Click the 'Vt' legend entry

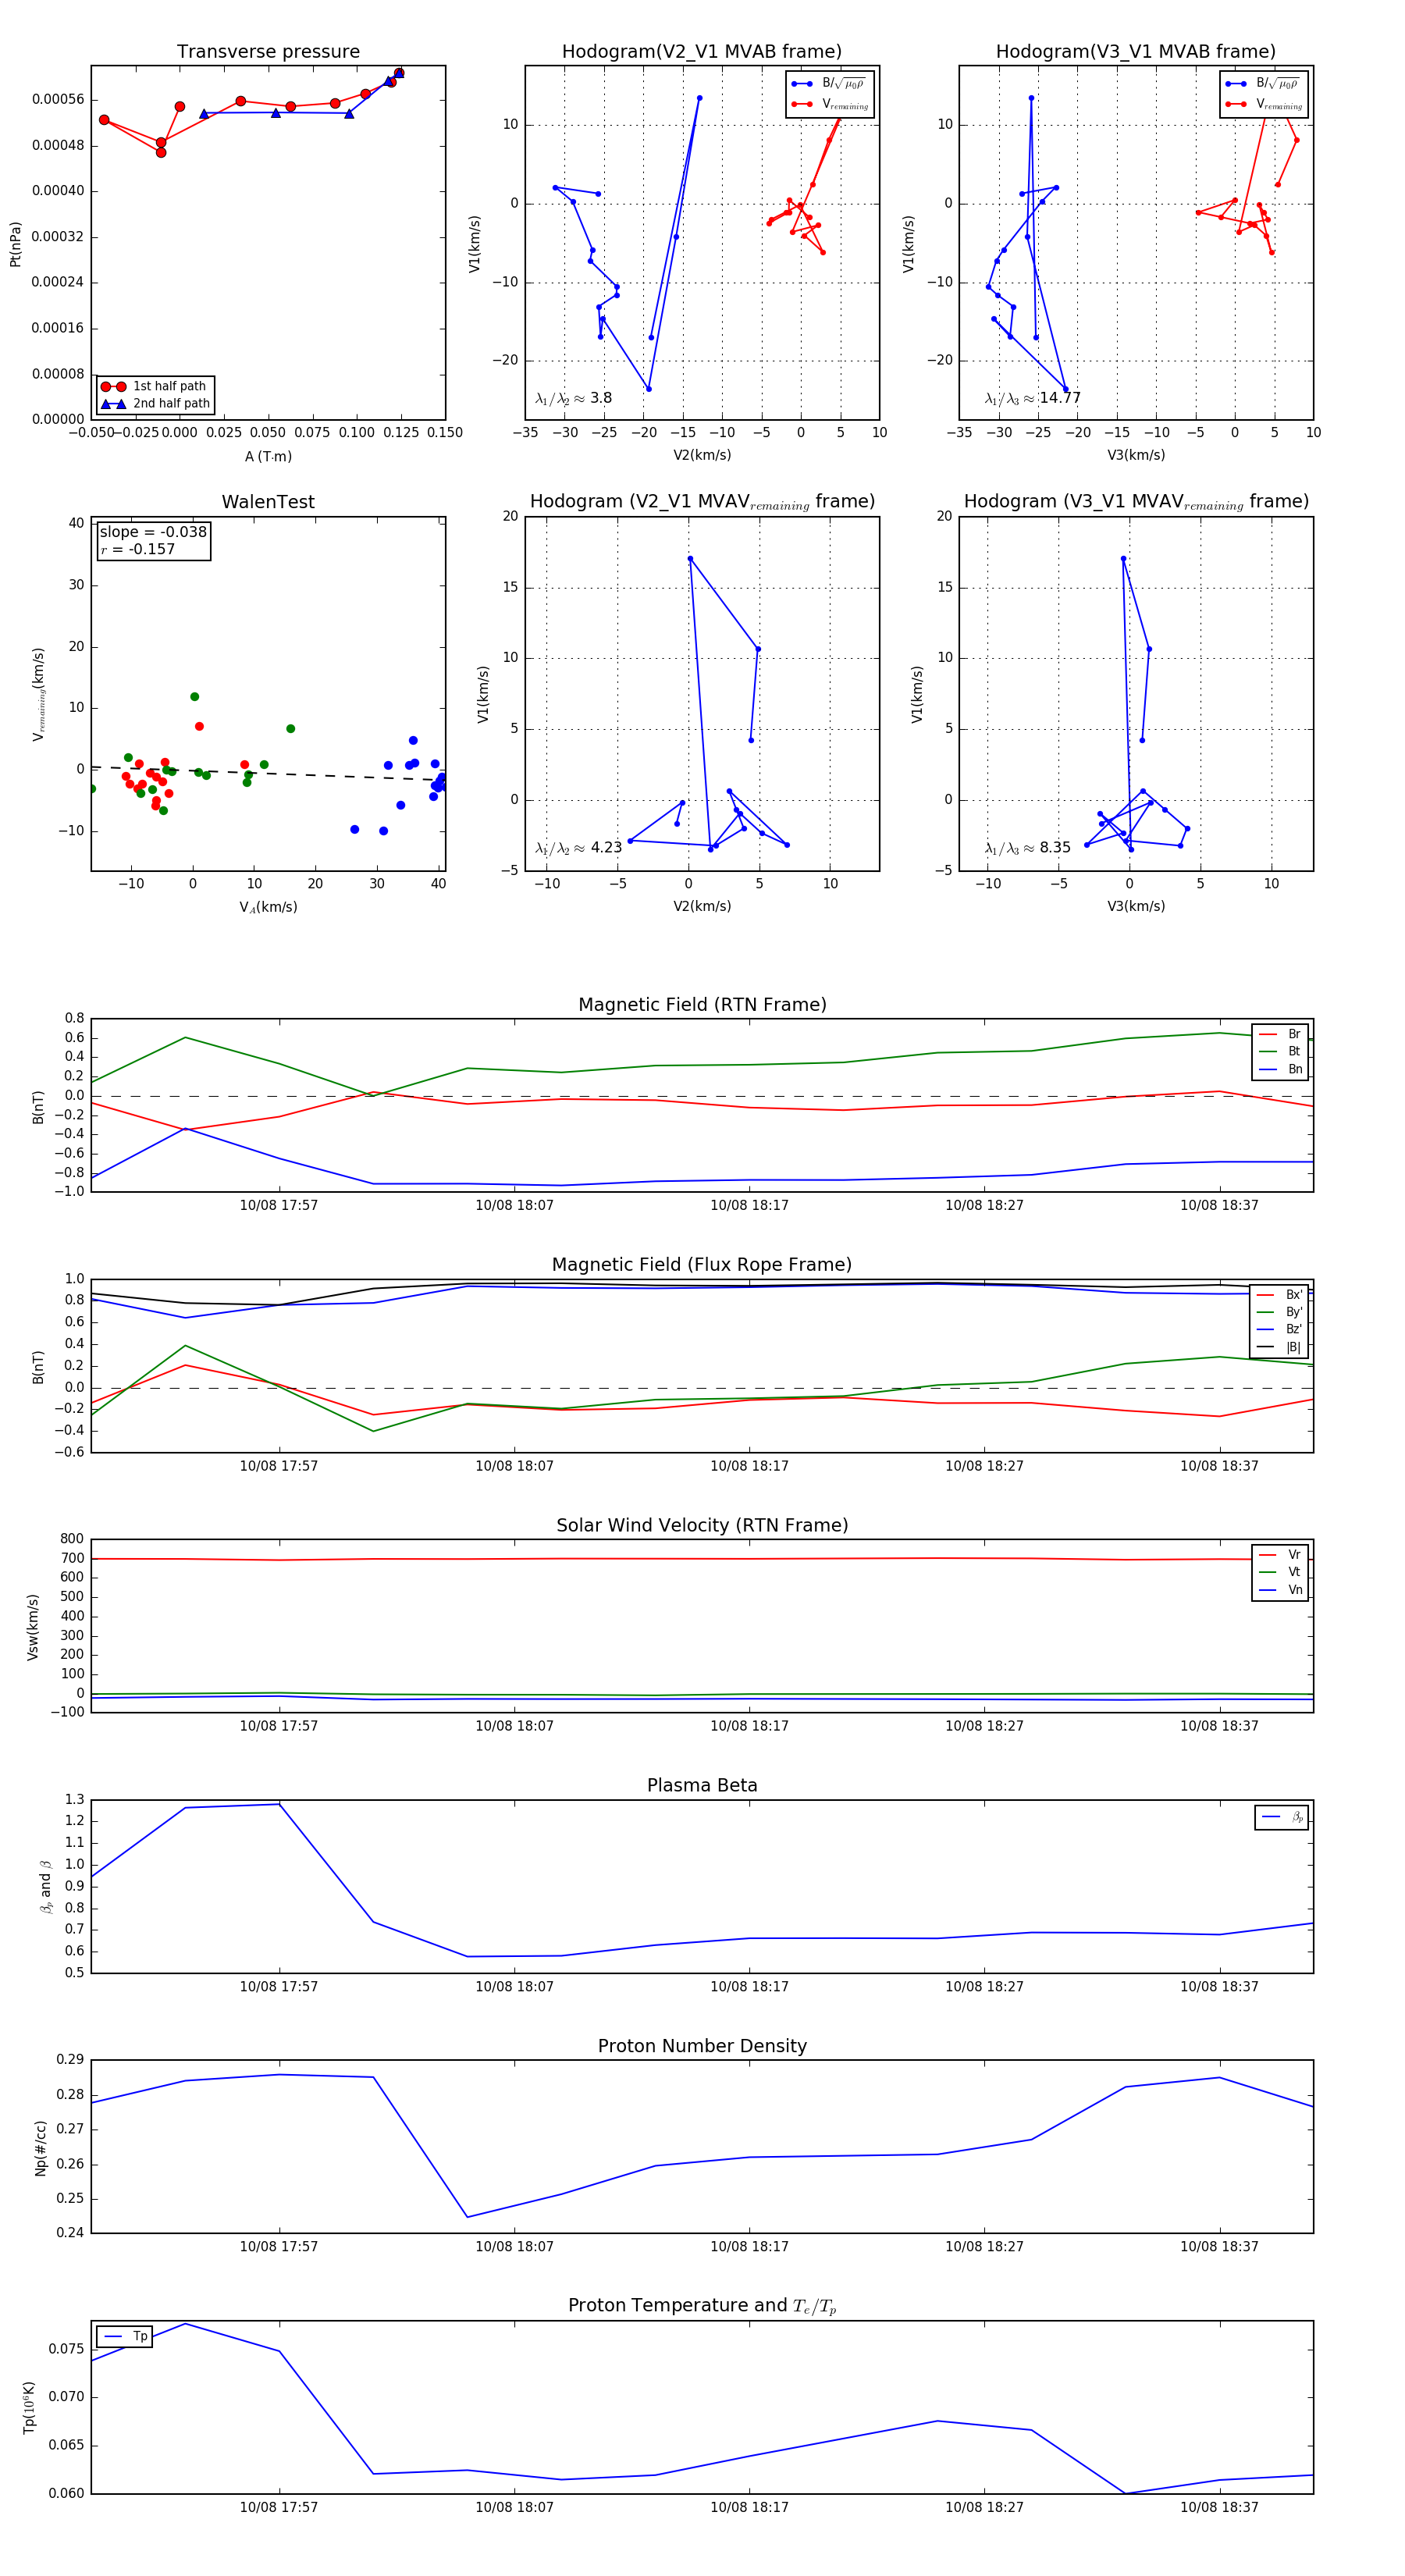[x=1280, y=1572]
